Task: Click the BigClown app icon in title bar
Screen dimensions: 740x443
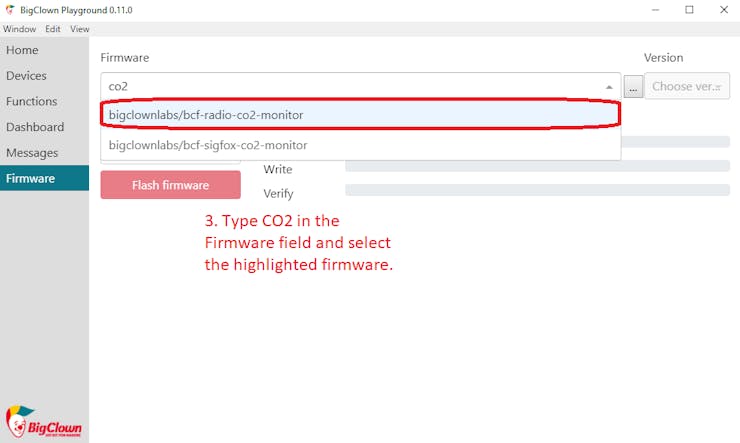Action: tap(10, 10)
